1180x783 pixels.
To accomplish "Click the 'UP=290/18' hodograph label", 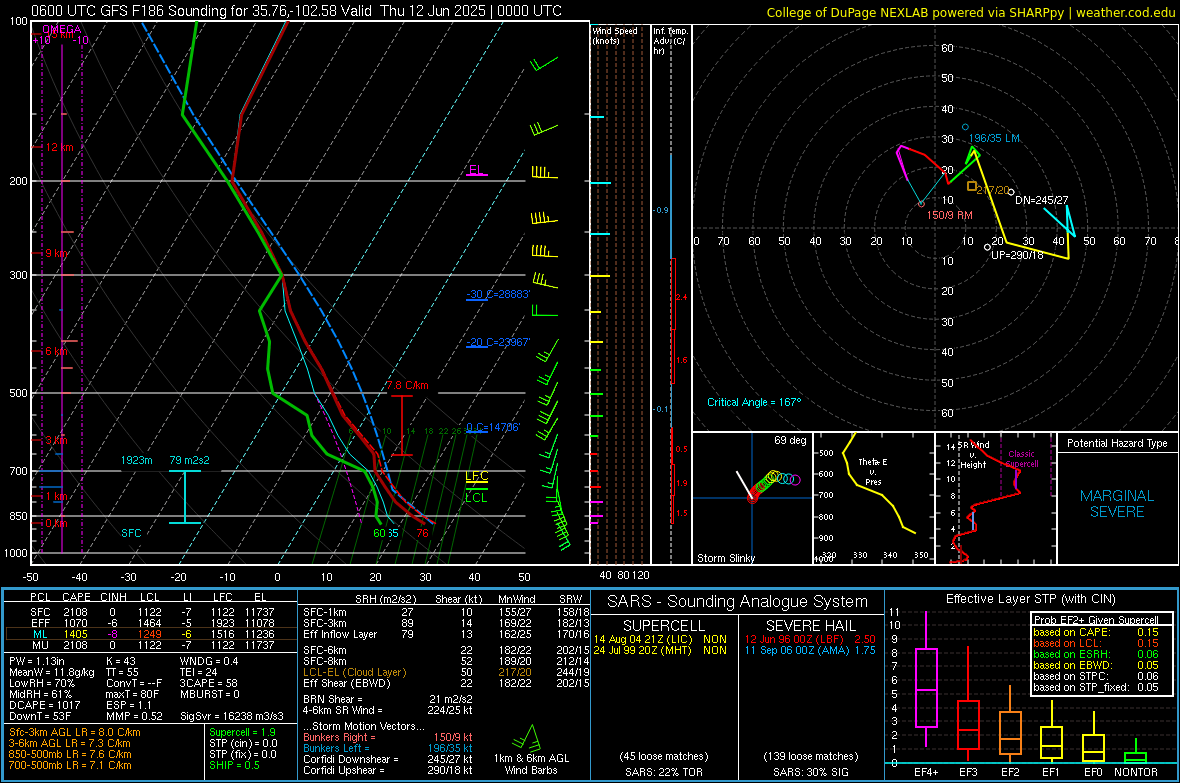I will 1017,255.
